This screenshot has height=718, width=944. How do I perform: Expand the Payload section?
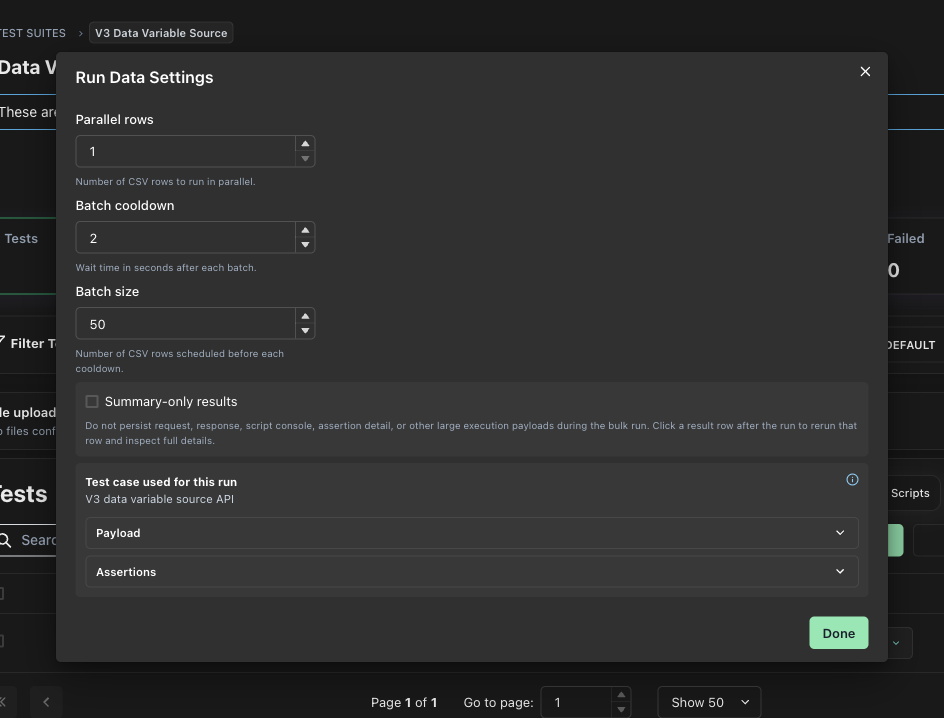[x=471, y=533]
